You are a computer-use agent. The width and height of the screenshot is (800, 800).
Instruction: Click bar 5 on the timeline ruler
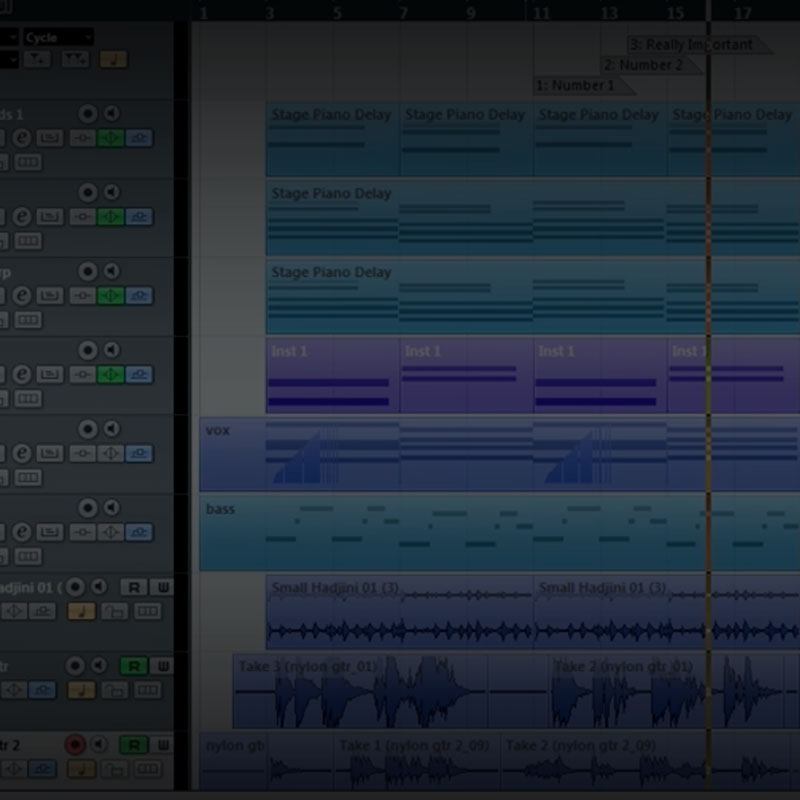point(337,13)
